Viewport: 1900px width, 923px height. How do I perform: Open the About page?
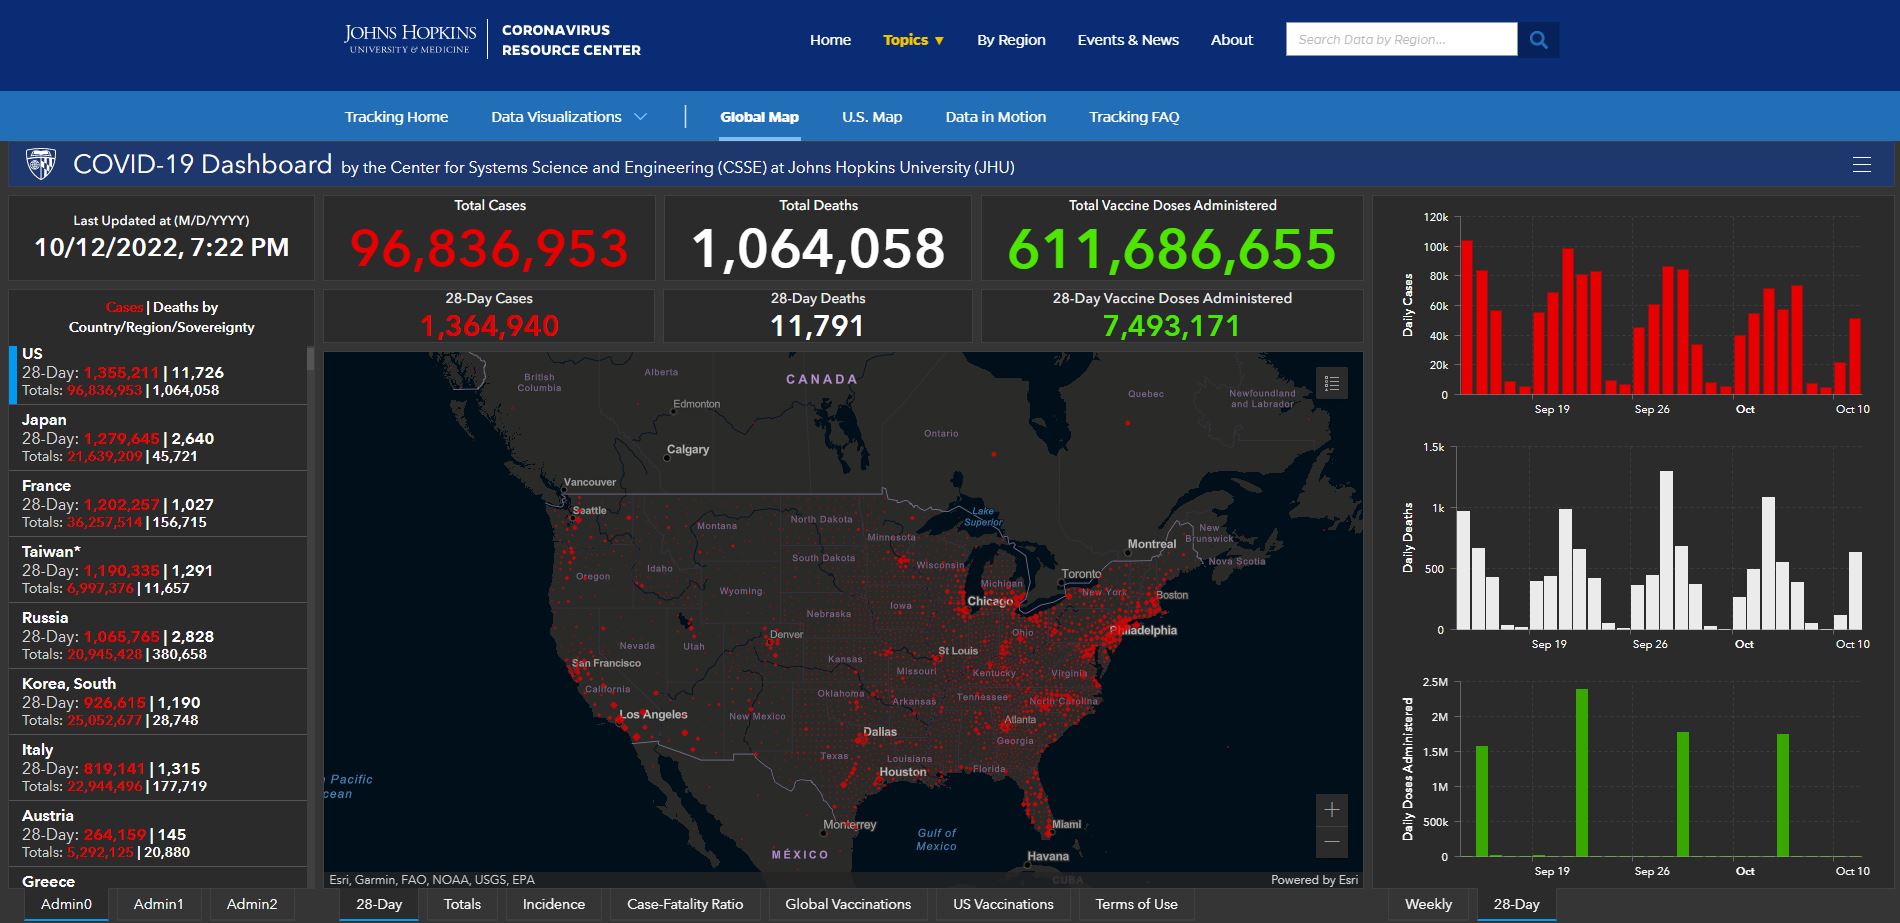click(x=1231, y=40)
